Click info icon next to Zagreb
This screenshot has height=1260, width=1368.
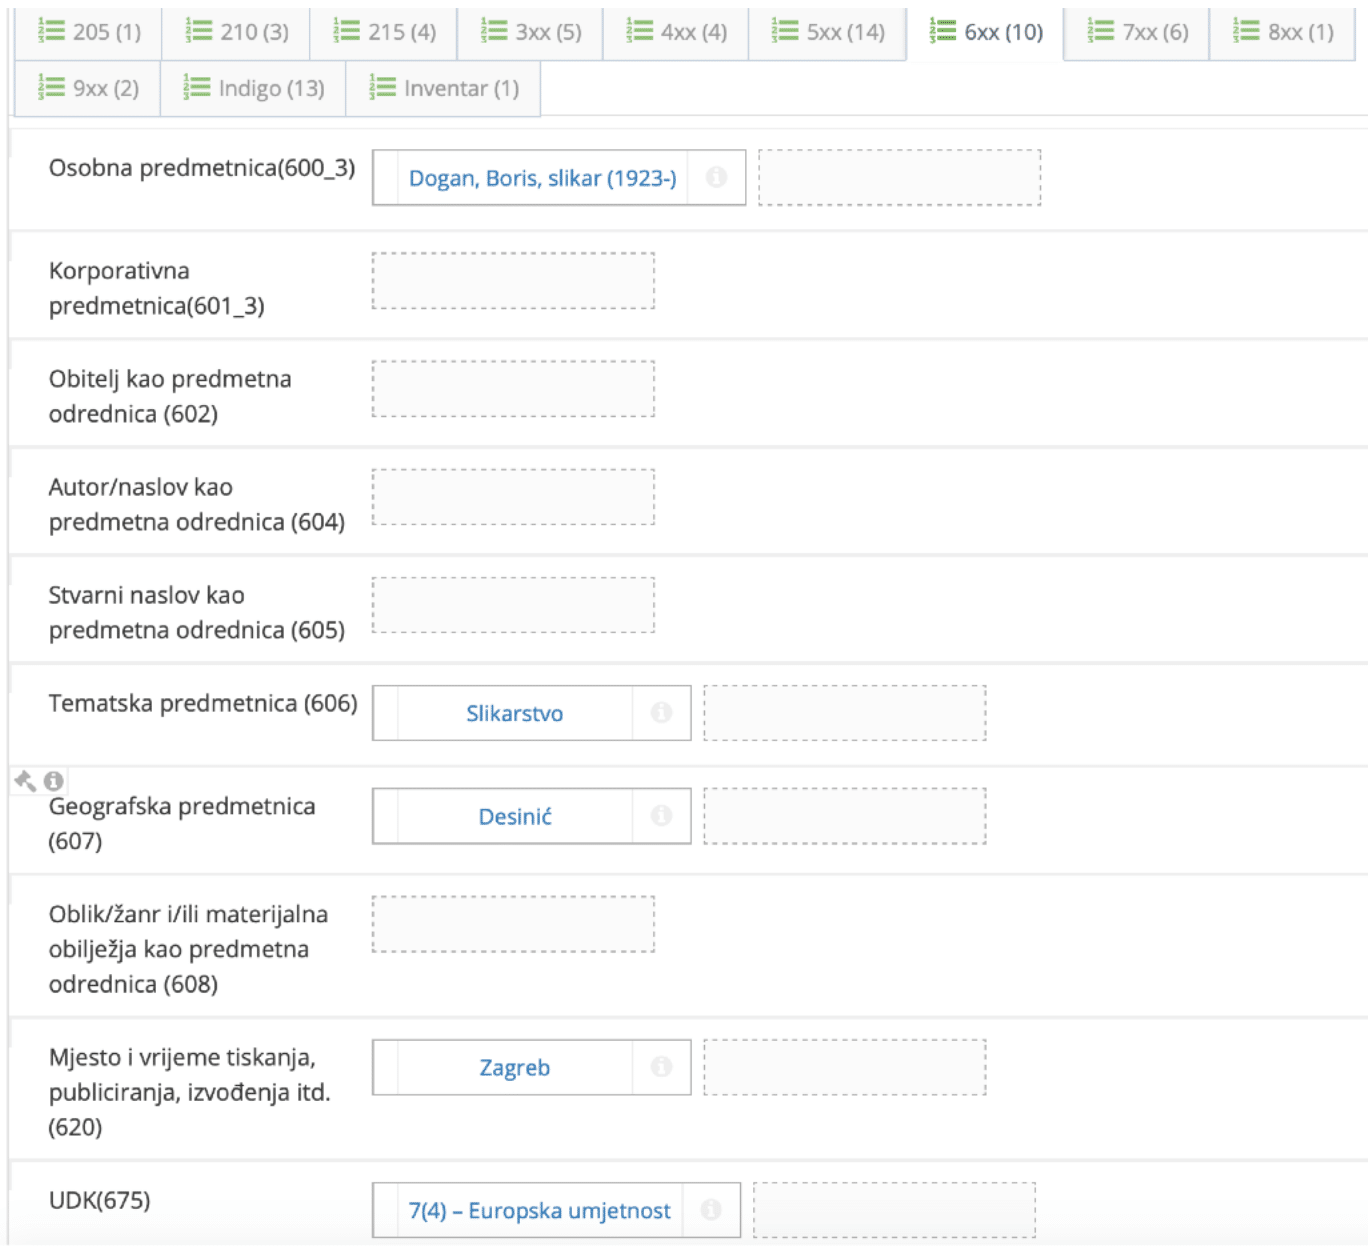point(662,1067)
